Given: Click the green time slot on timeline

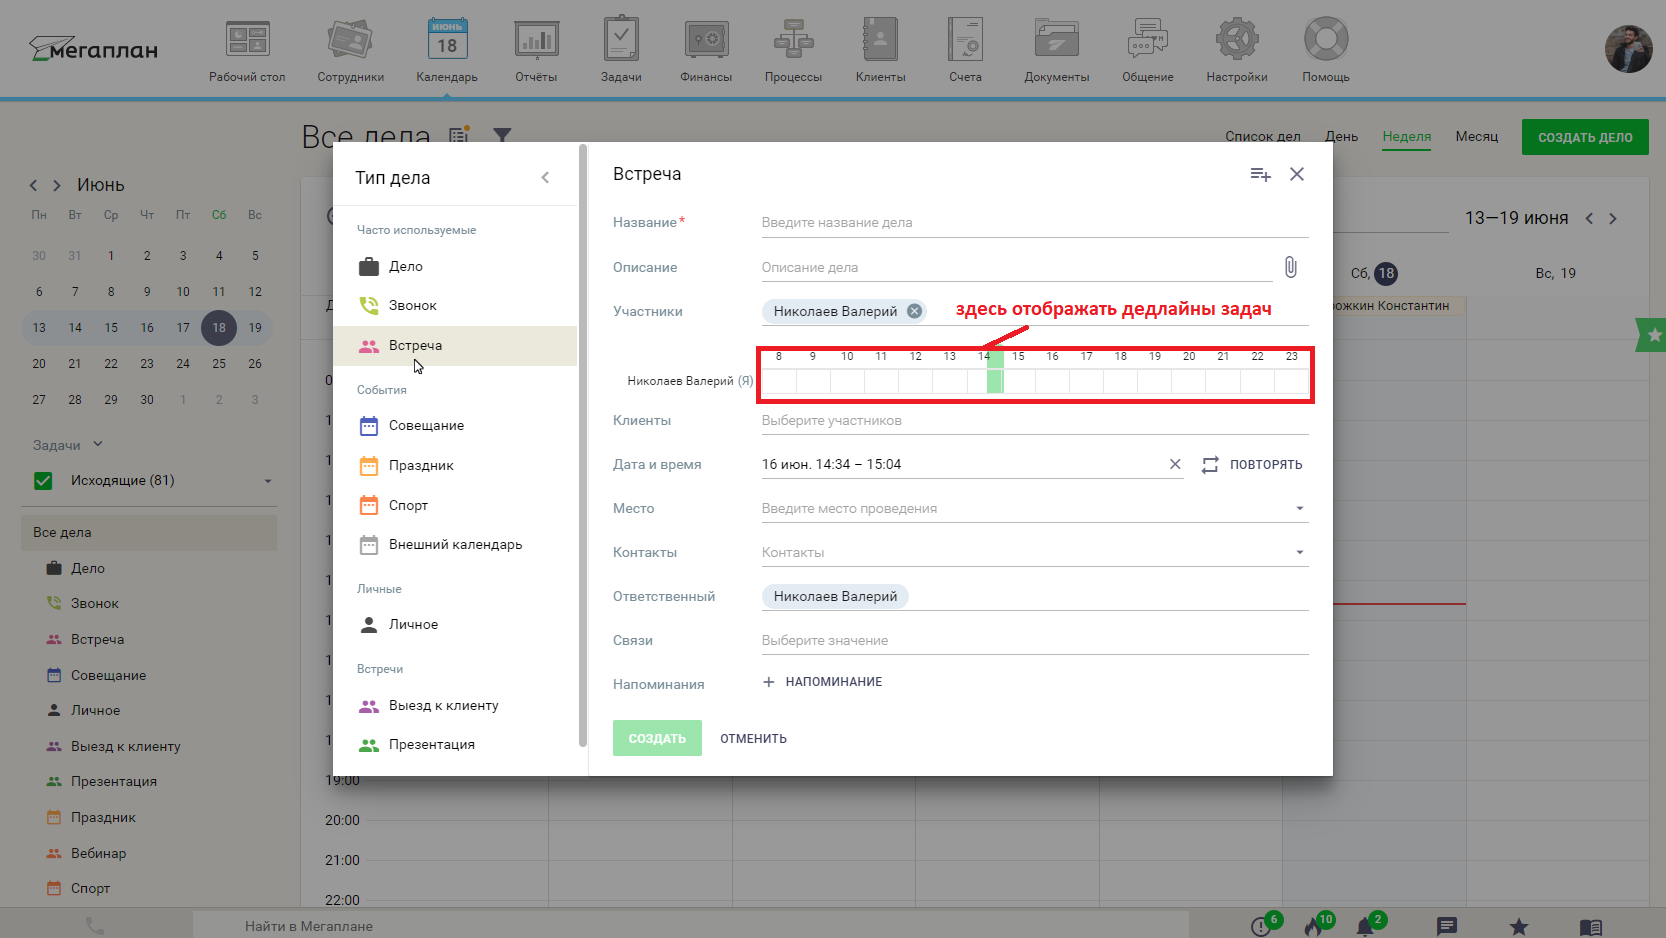Looking at the screenshot, I should 995,381.
